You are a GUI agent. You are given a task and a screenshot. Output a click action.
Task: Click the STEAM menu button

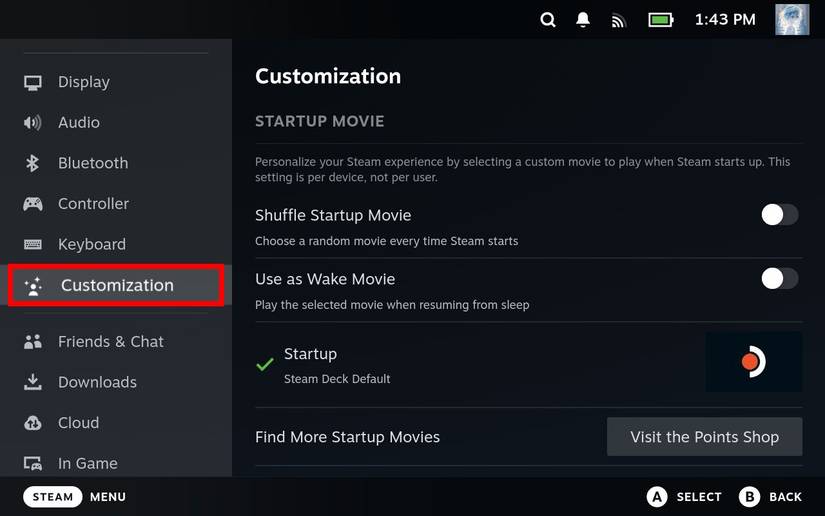53,497
